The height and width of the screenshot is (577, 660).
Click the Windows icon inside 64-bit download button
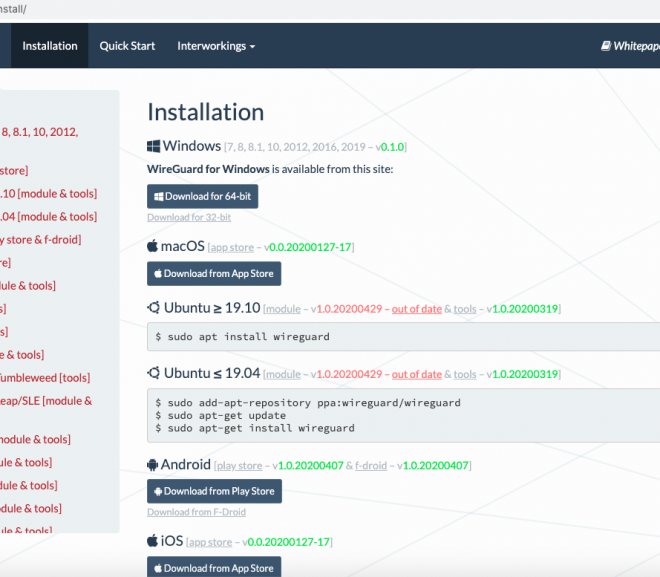tap(159, 197)
